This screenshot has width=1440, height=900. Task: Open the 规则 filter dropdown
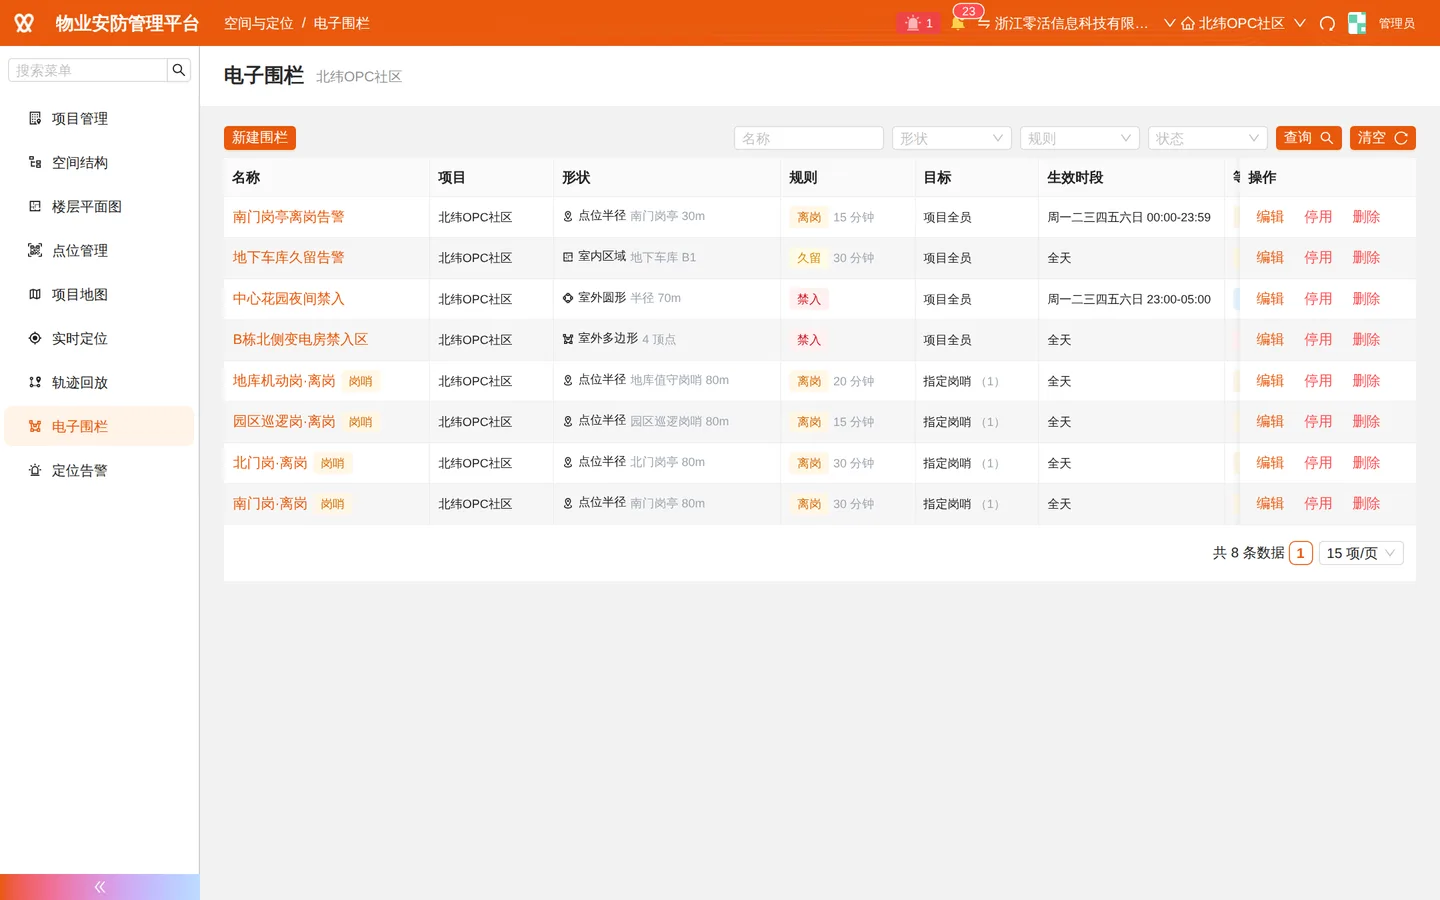click(x=1079, y=138)
